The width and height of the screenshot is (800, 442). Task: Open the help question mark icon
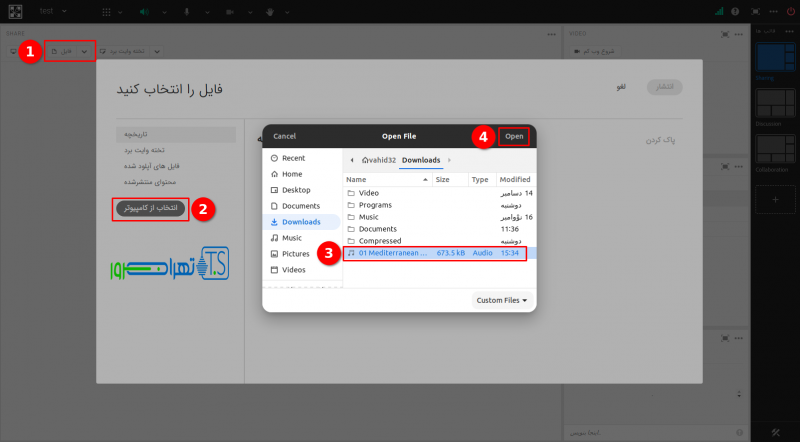[735, 11]
